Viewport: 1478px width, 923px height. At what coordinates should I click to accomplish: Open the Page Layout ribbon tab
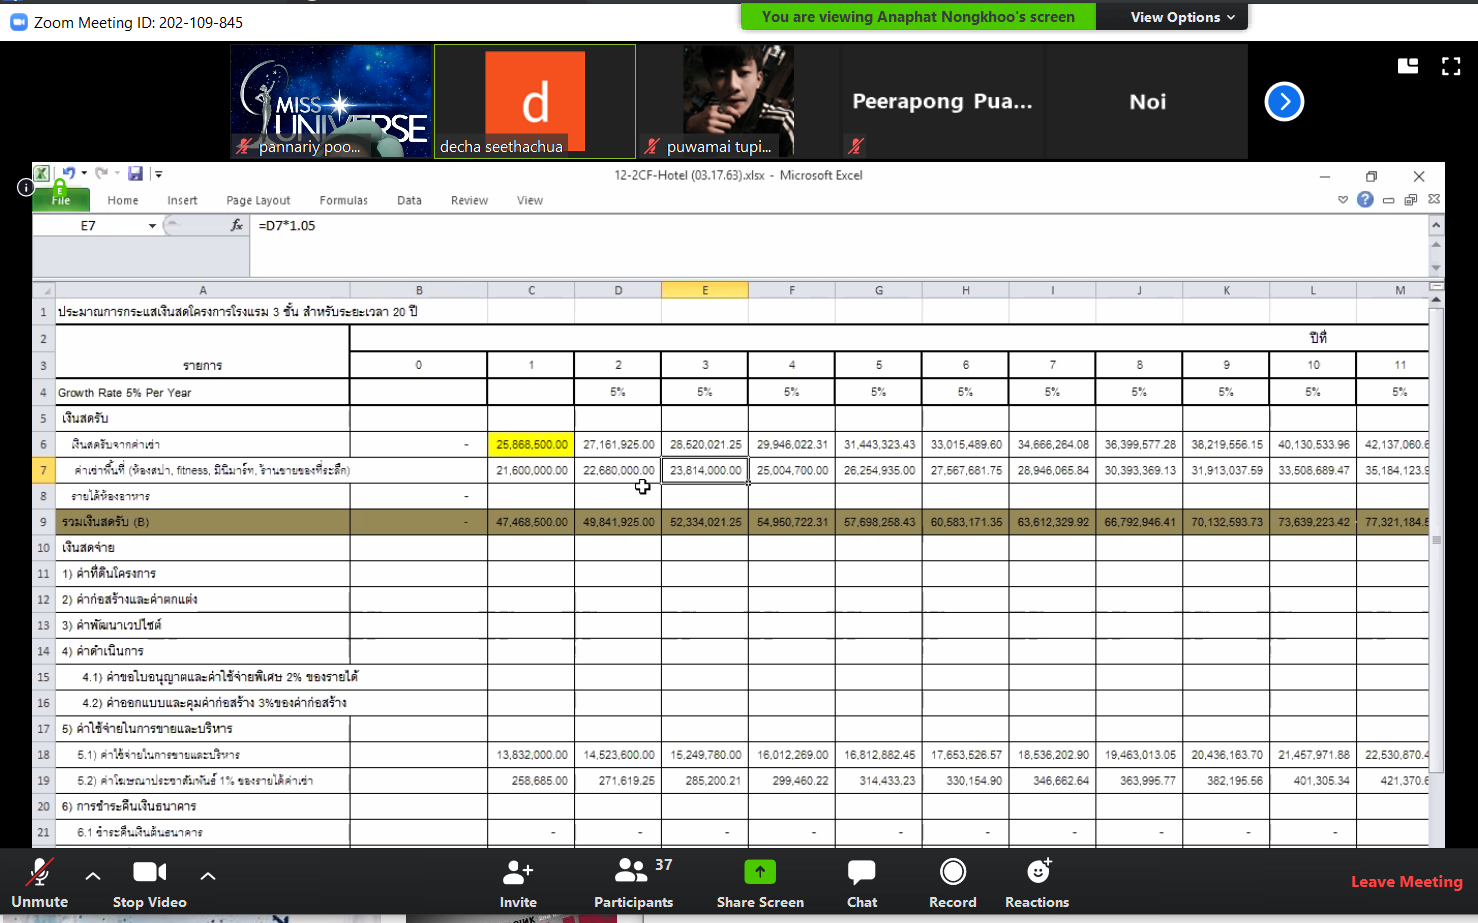click(258, 201)
